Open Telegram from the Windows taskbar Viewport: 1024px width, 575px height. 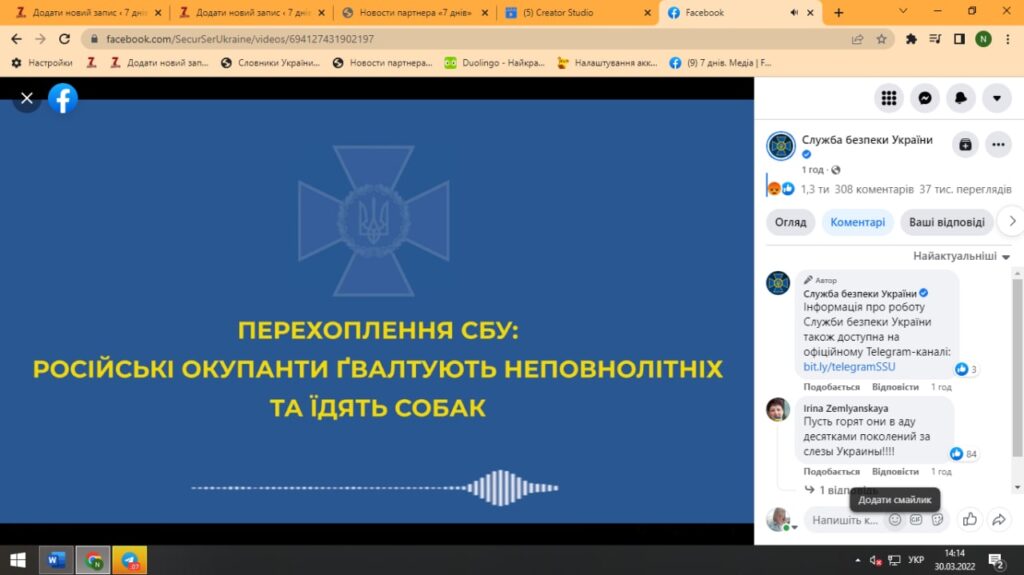pos(129,560)
